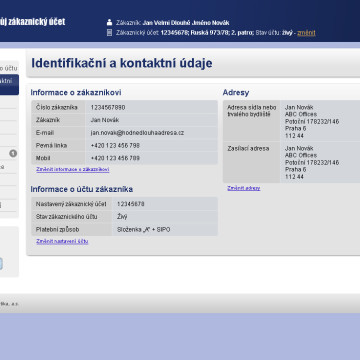This screenshot has width=360, height=360.
Task: Click the customer account building icon
Action: (x=109, y=33)
